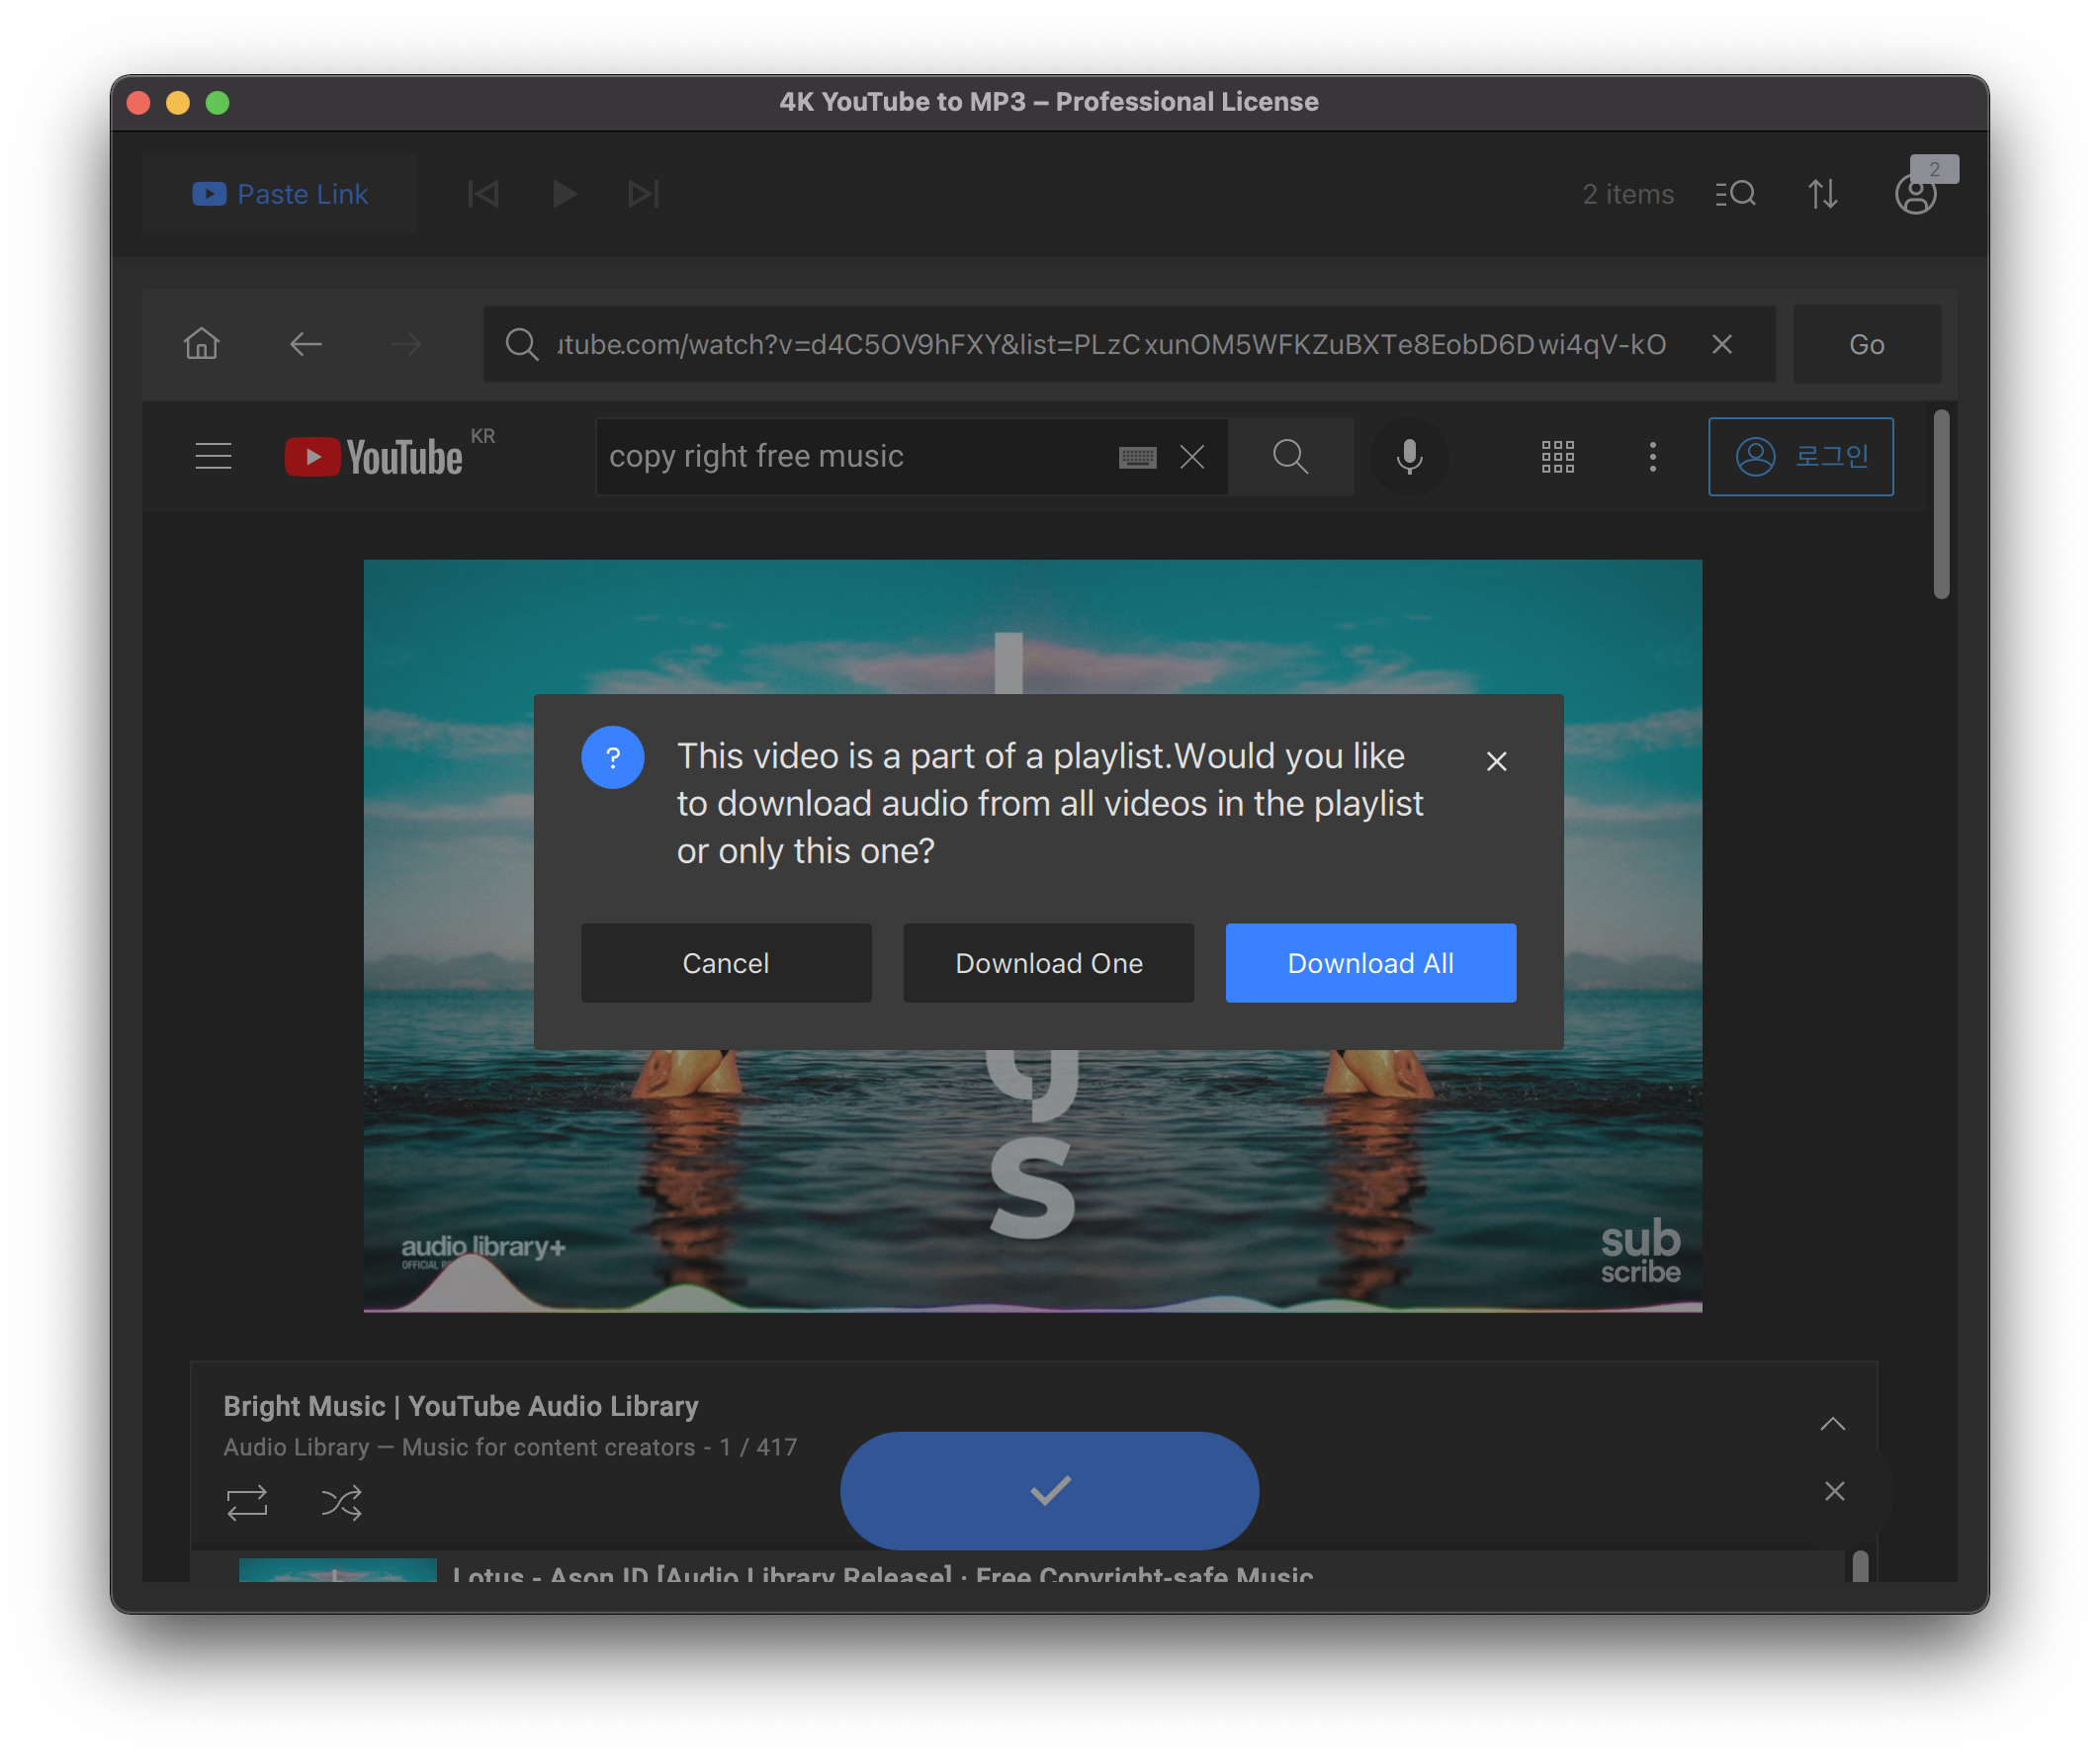Choose Download One
The width and height of the screenshot is (2100, 1760).
pyautogui.click(x=1049, y=963)
